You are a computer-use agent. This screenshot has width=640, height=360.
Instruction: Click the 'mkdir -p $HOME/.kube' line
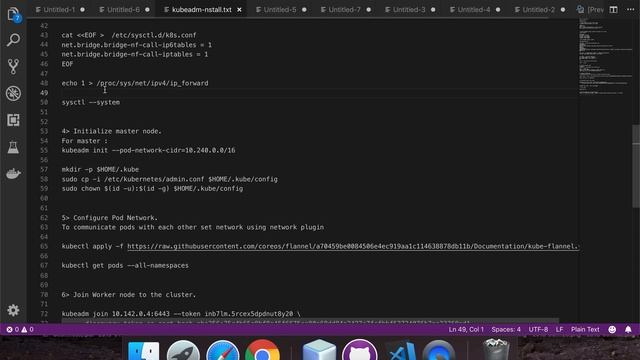click(x=100, y=169)
